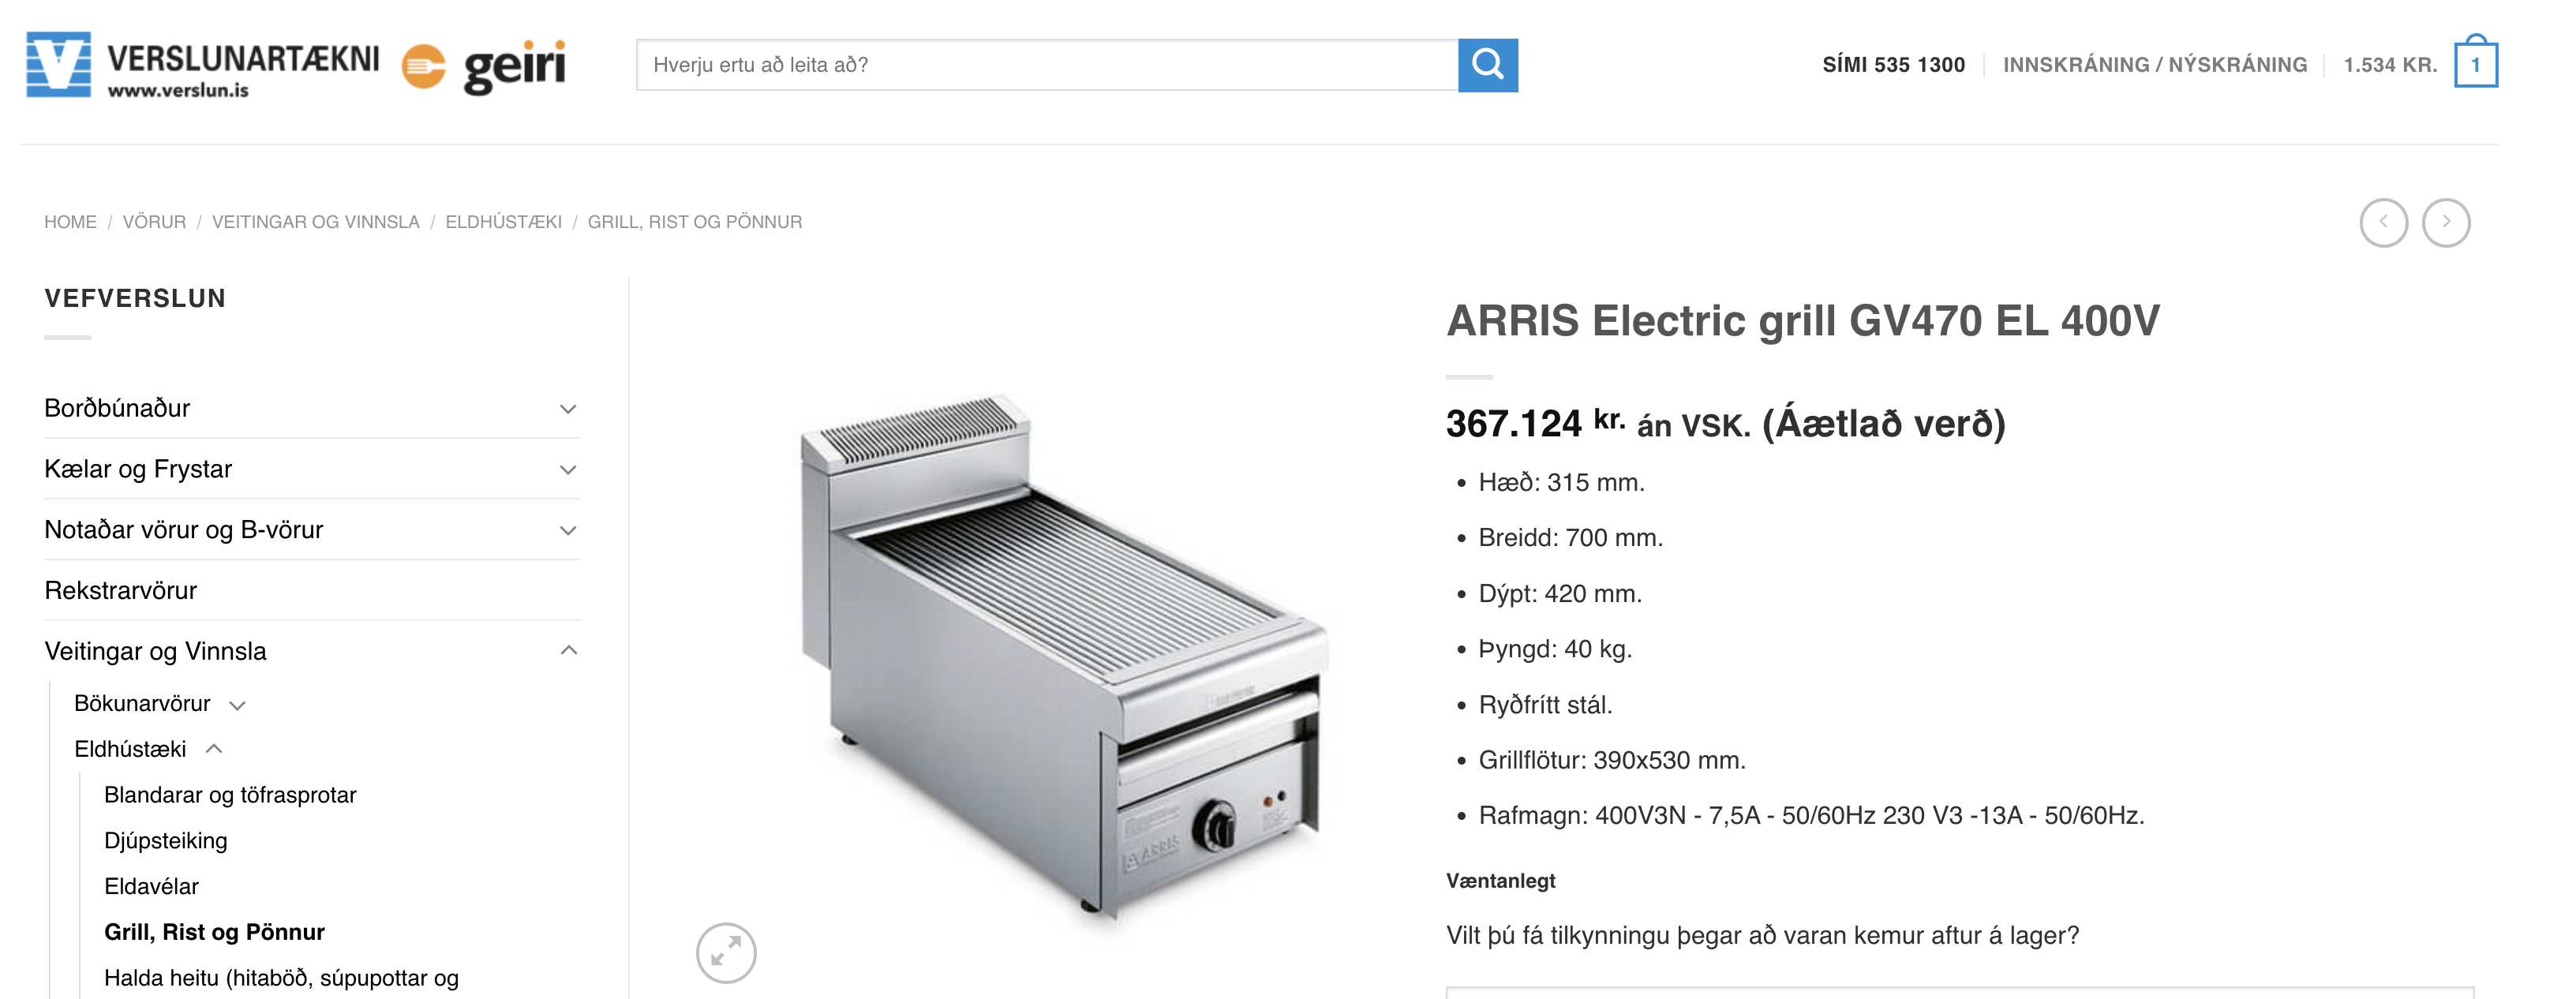Expand Notaðar vörur og B-vörur chevron
2576x999 pixels.
point(568,531)
